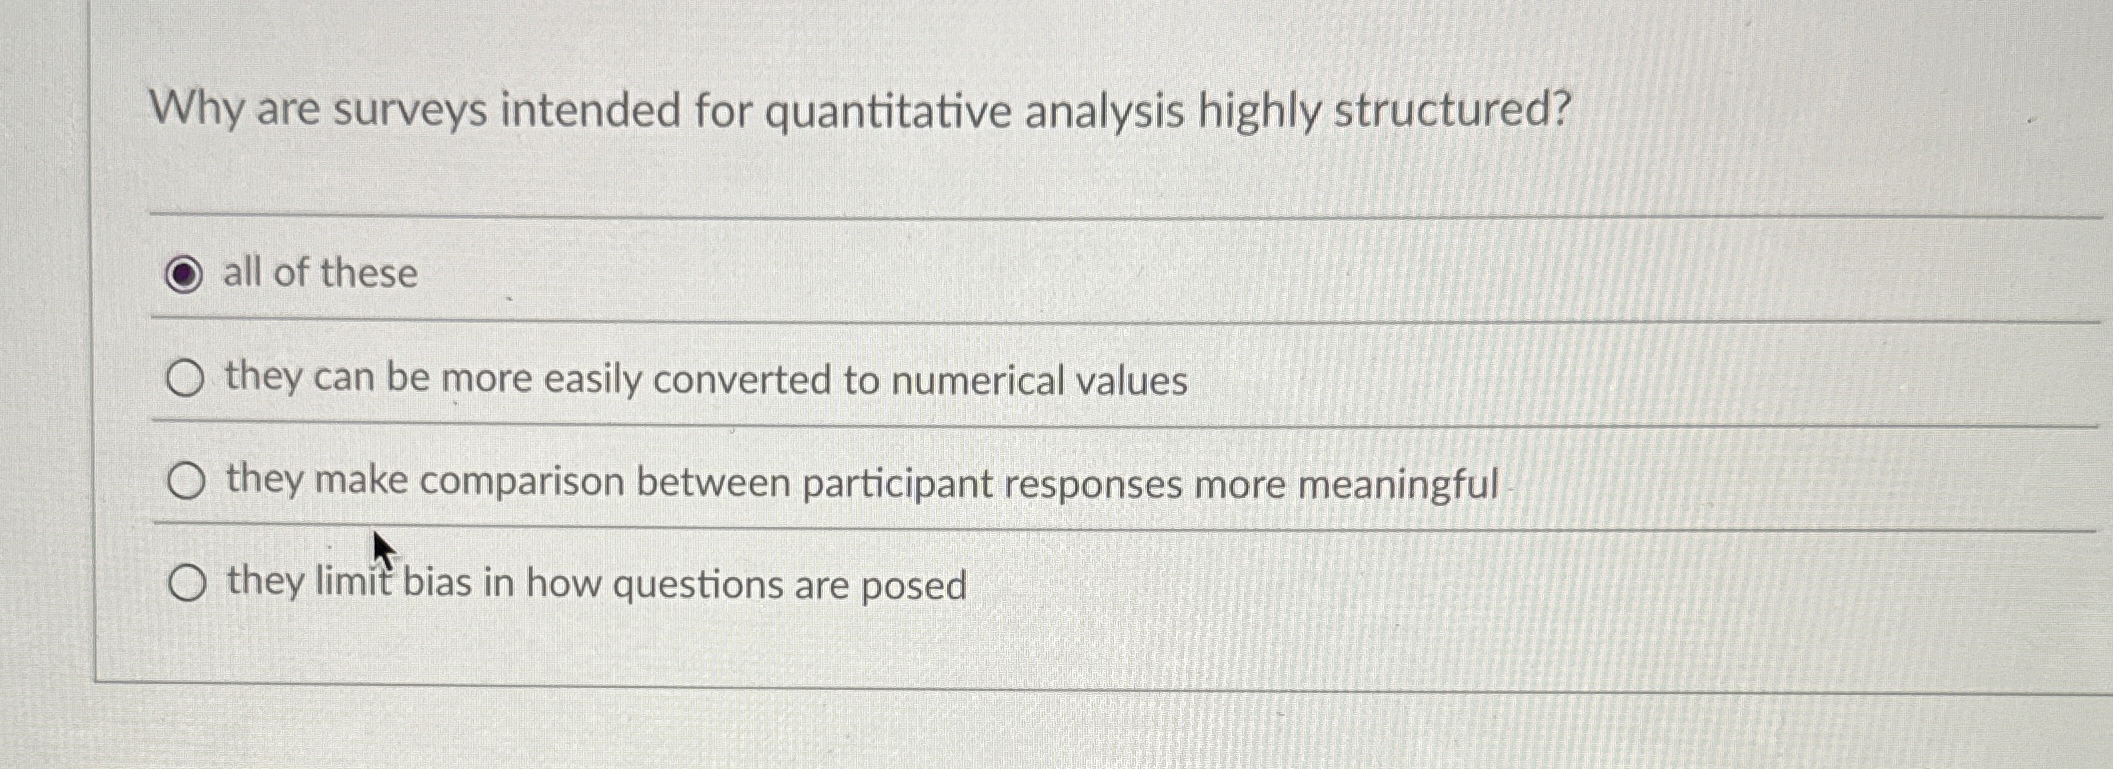
Task: Click the filled radio indicator beside "all of these"
Action: tap(182, 274)
